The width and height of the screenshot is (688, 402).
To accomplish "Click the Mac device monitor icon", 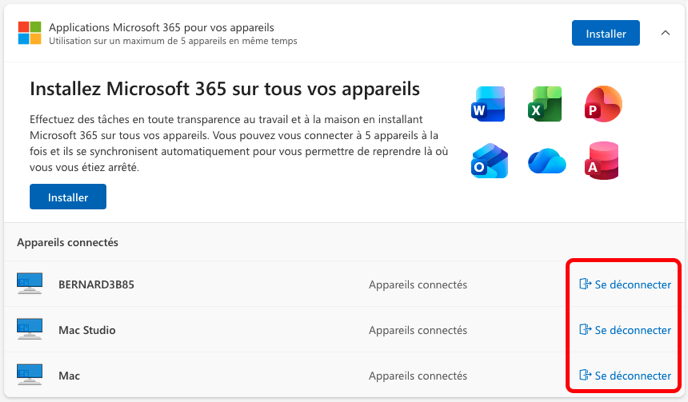I will pos(30,375).
